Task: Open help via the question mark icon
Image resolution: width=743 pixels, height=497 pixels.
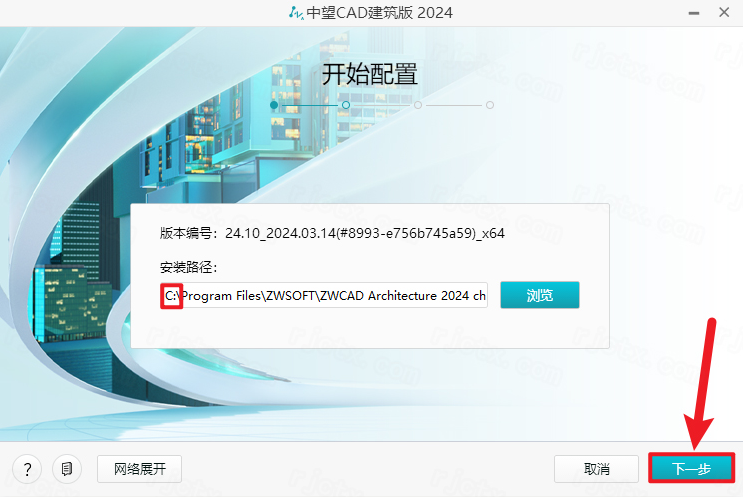Action: [27, 468]
